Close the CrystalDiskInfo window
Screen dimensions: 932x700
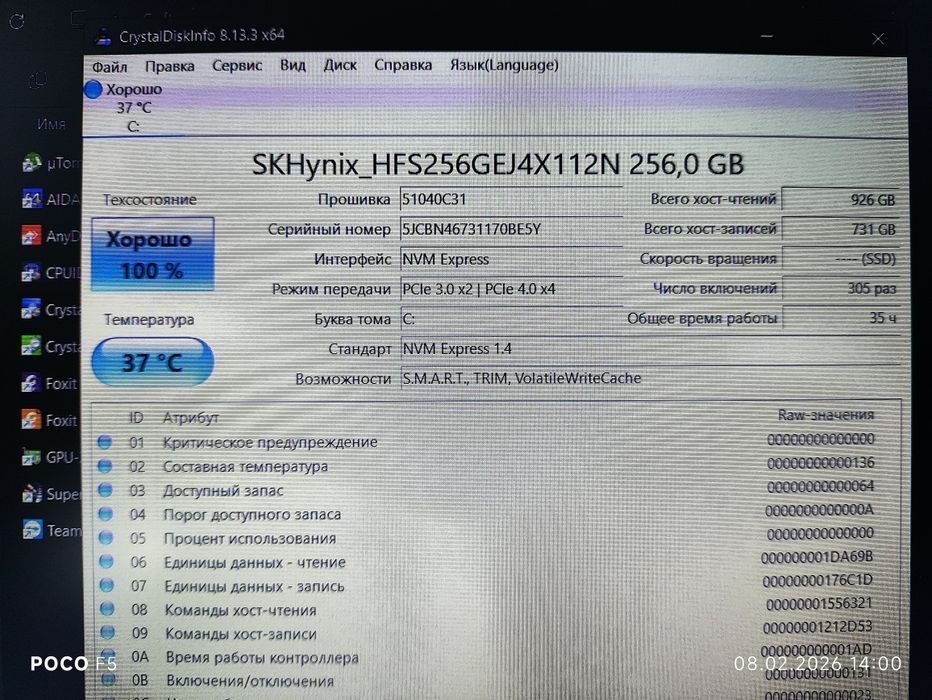tap(878, 39)
